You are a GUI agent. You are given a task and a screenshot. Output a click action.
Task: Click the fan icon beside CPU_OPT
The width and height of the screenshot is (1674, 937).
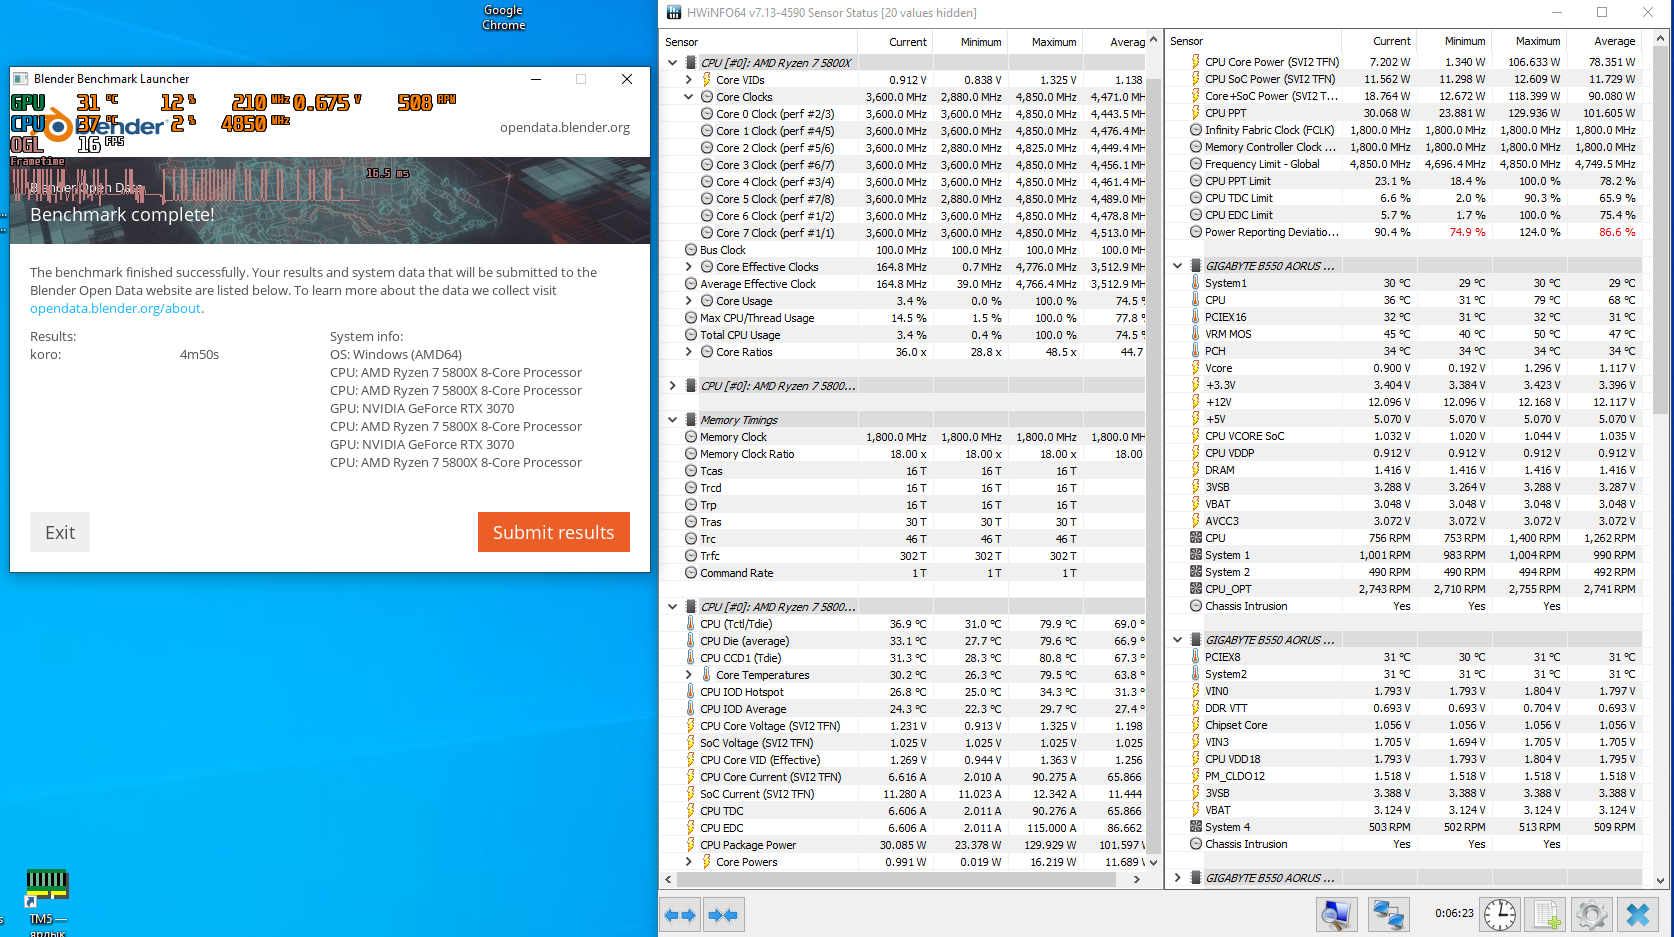coord(1195,589)
